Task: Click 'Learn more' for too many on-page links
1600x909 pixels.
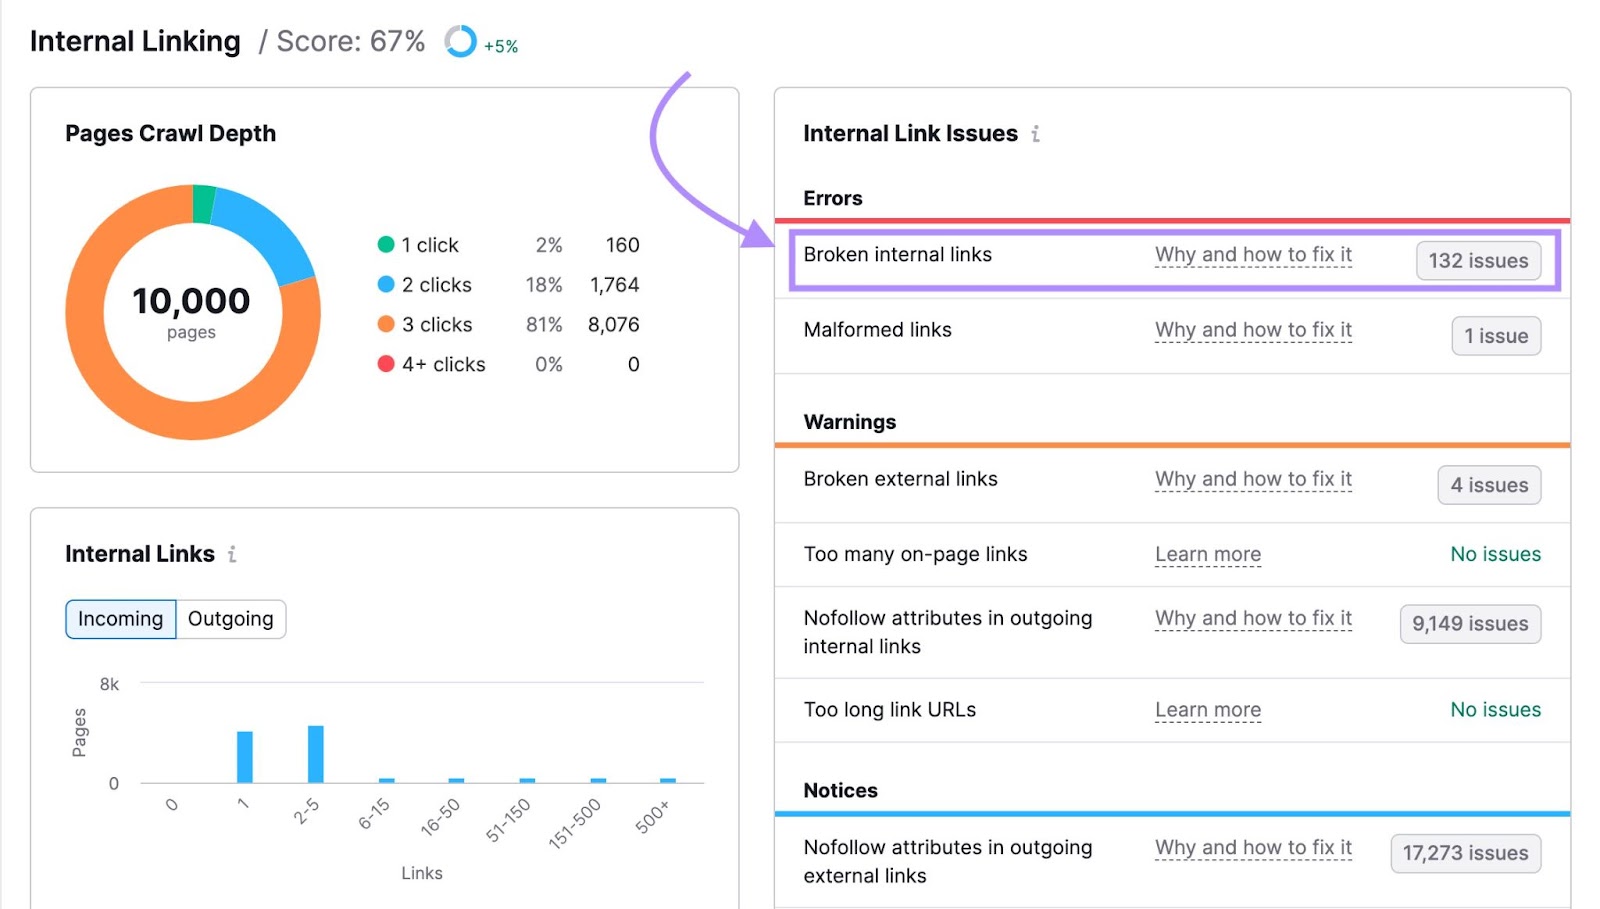Action: click(1208, 554)
